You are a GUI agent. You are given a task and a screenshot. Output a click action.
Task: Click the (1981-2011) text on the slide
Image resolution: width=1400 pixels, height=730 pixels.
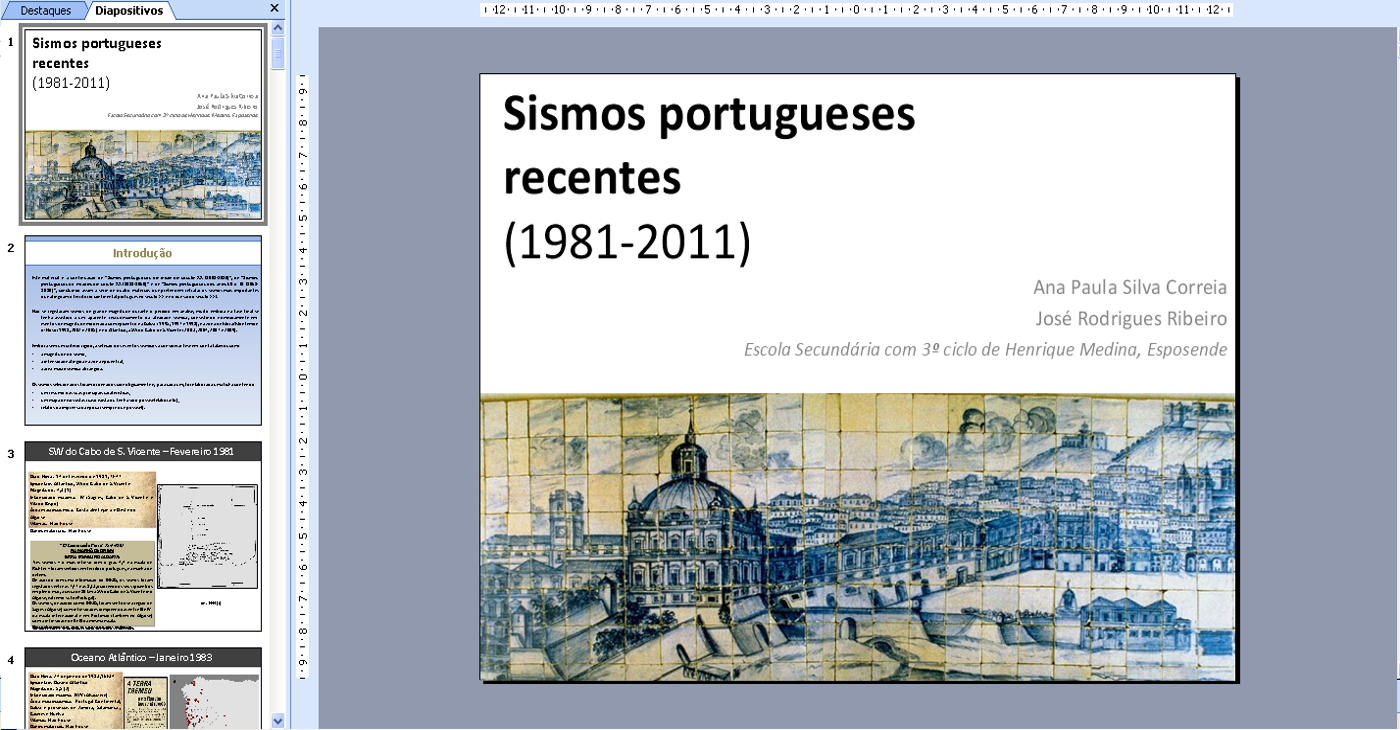tap(627, 242)
